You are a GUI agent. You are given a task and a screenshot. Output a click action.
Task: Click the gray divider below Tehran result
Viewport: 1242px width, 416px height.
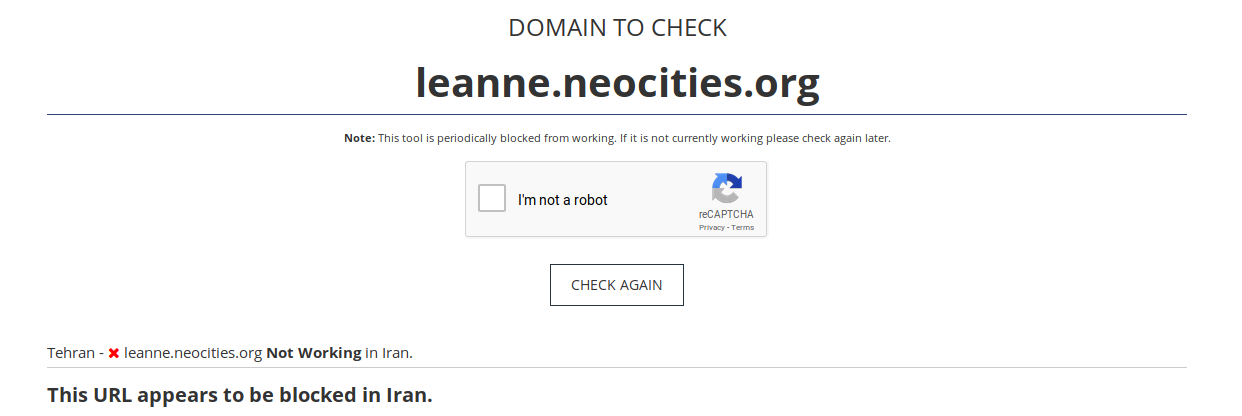tap(617, 367)
